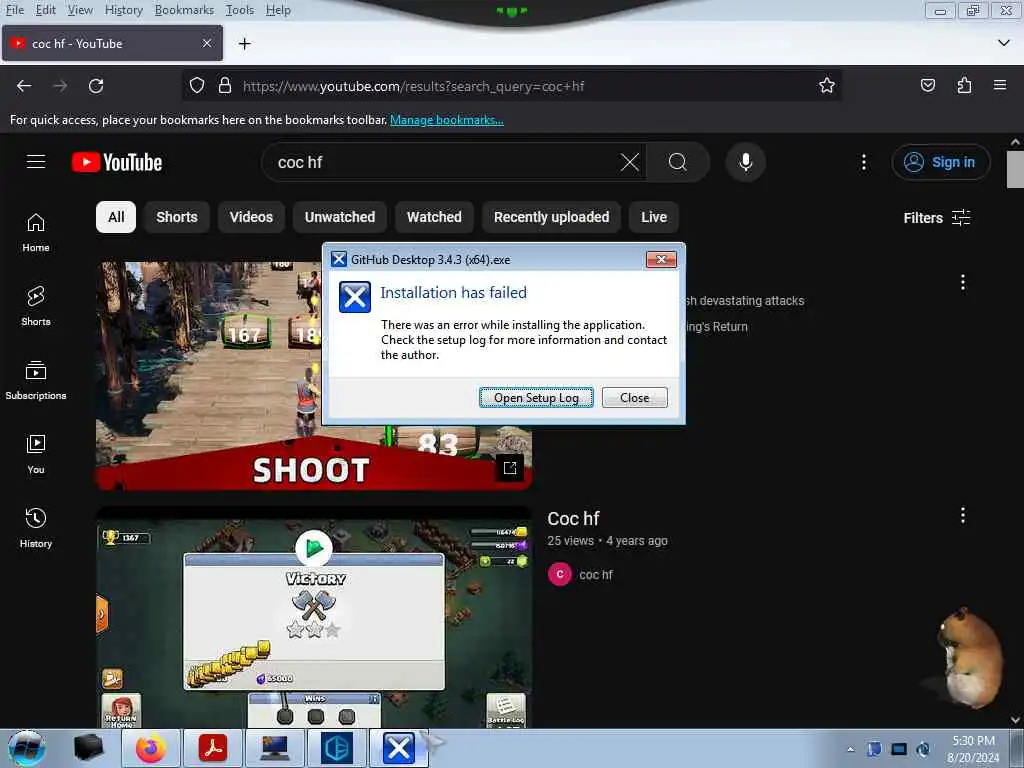Open more options for the Coc hf video
The width and height of the screenshot is (1024, 768).
click(963, 515)
